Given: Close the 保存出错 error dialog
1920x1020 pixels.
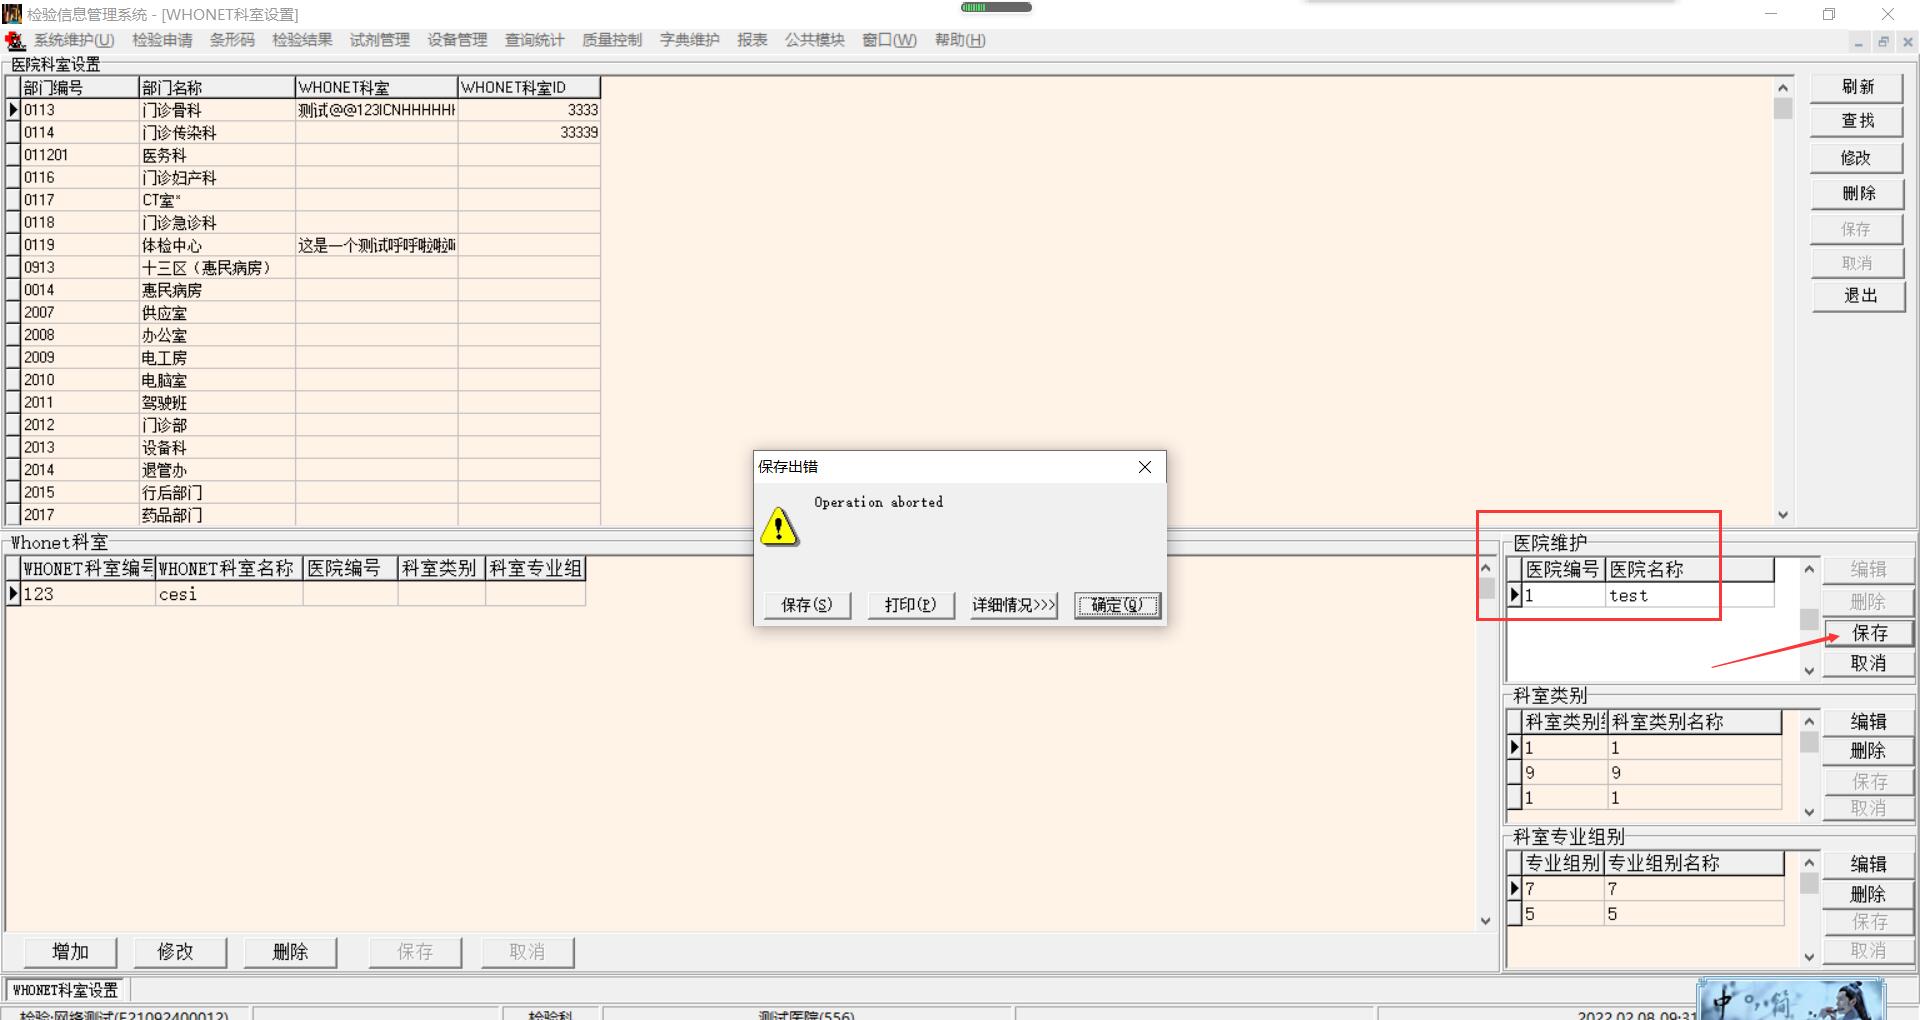Looking at the screenshot, I should coord(1145,467).
